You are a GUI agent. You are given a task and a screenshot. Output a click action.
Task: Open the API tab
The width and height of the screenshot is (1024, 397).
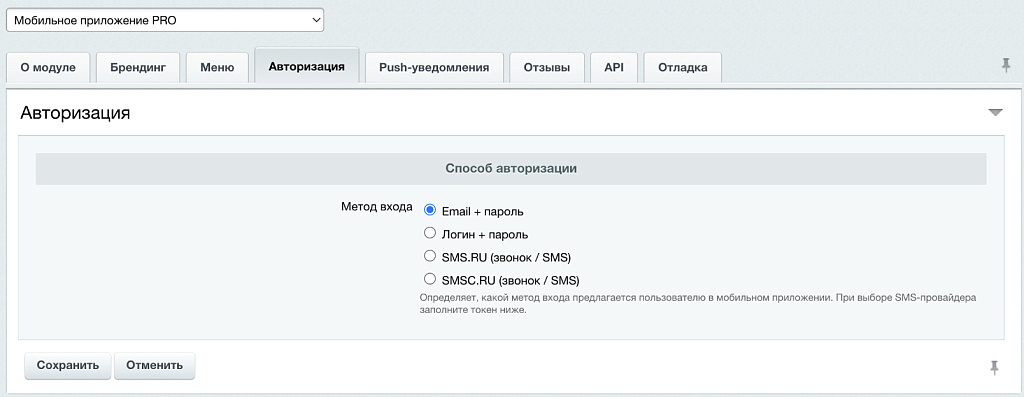pyautogui.click(x=614, y=67)
